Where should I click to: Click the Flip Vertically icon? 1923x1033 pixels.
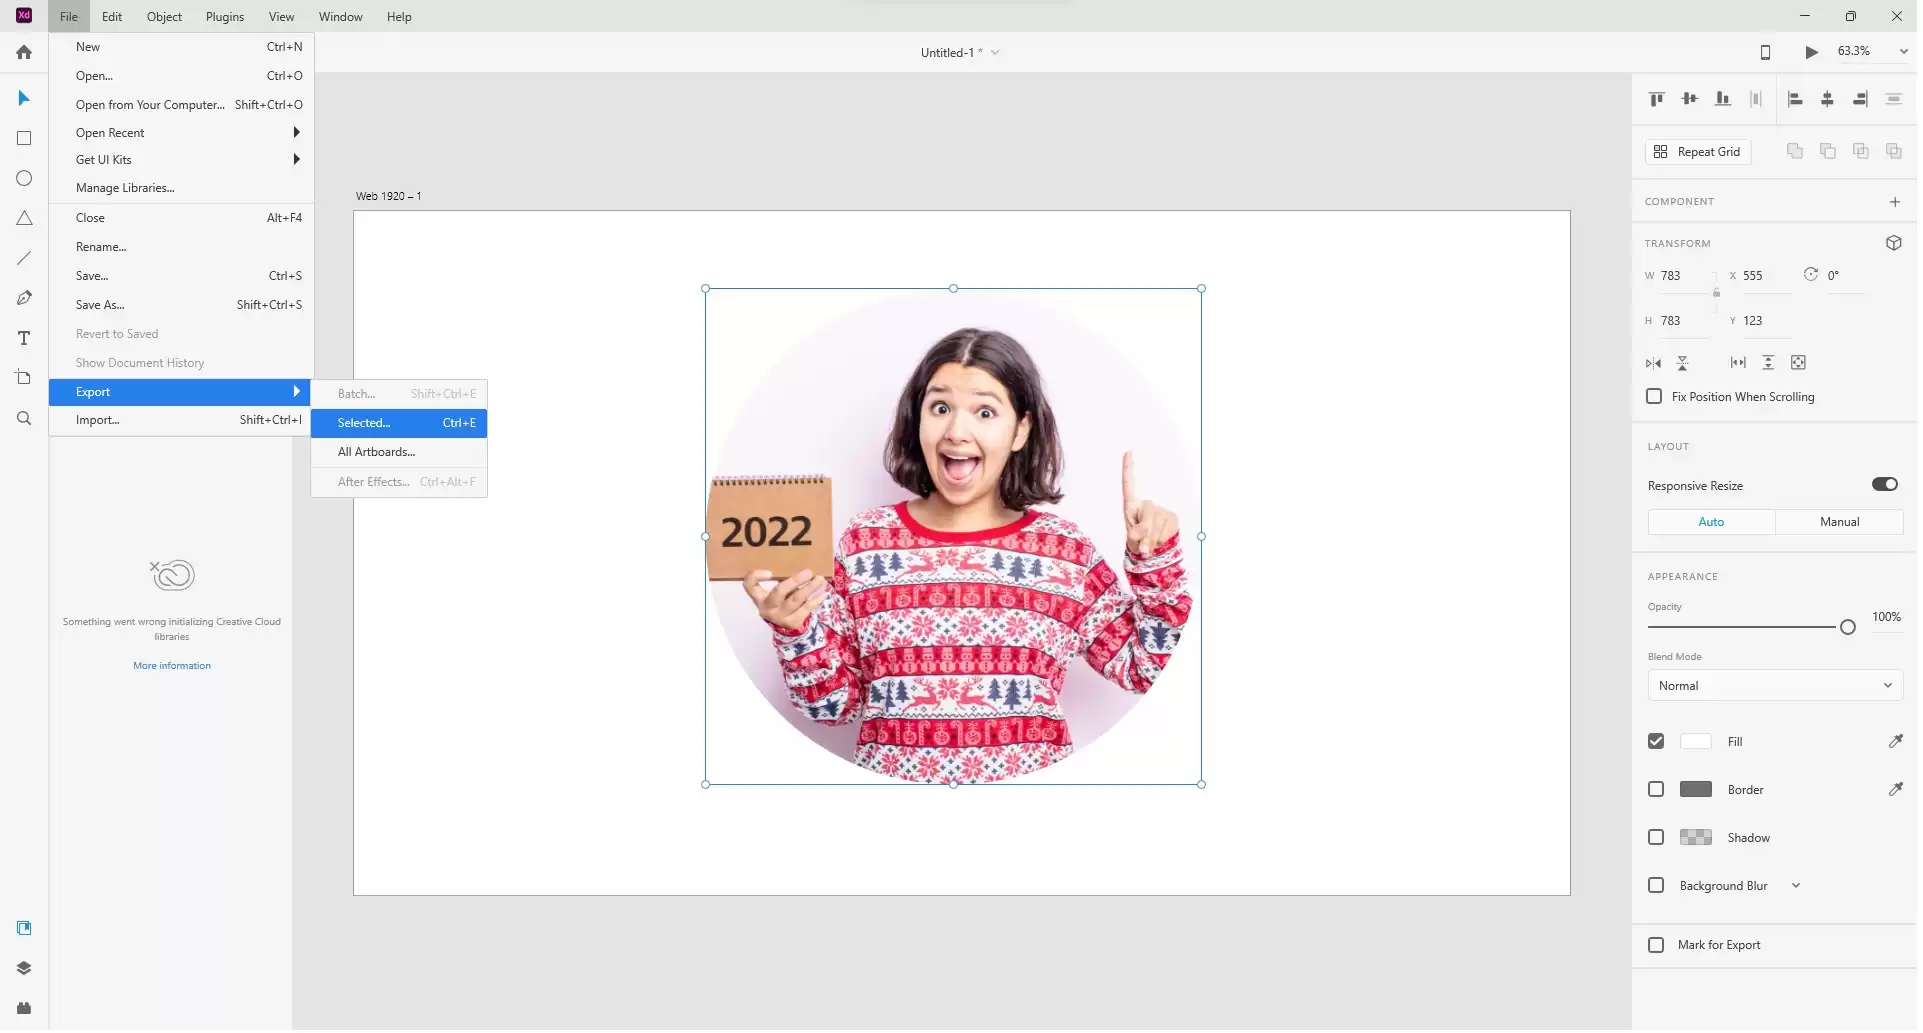click(x=1682, y=362)
